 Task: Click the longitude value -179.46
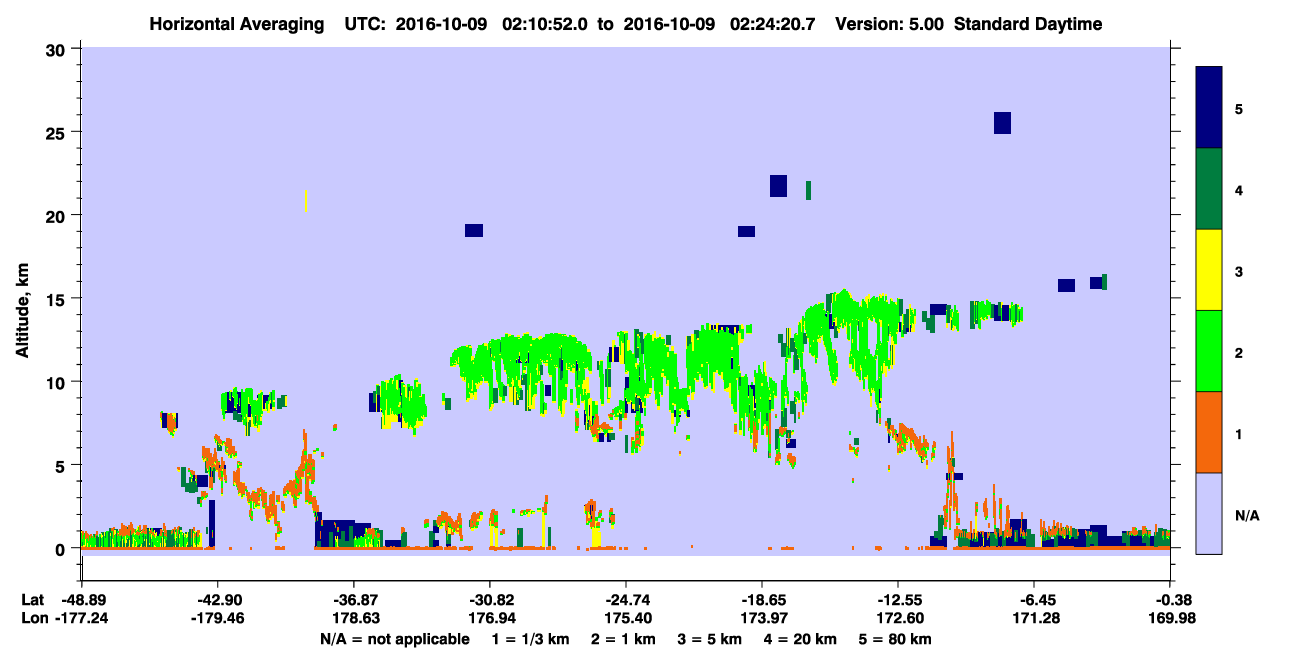click(x=217, y=618)
